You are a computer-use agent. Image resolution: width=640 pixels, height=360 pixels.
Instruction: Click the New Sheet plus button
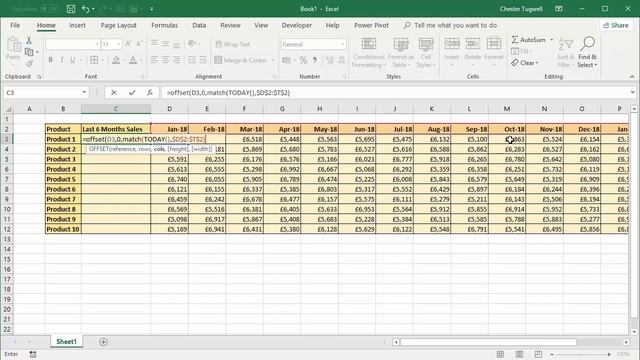(x=103, y=342)
